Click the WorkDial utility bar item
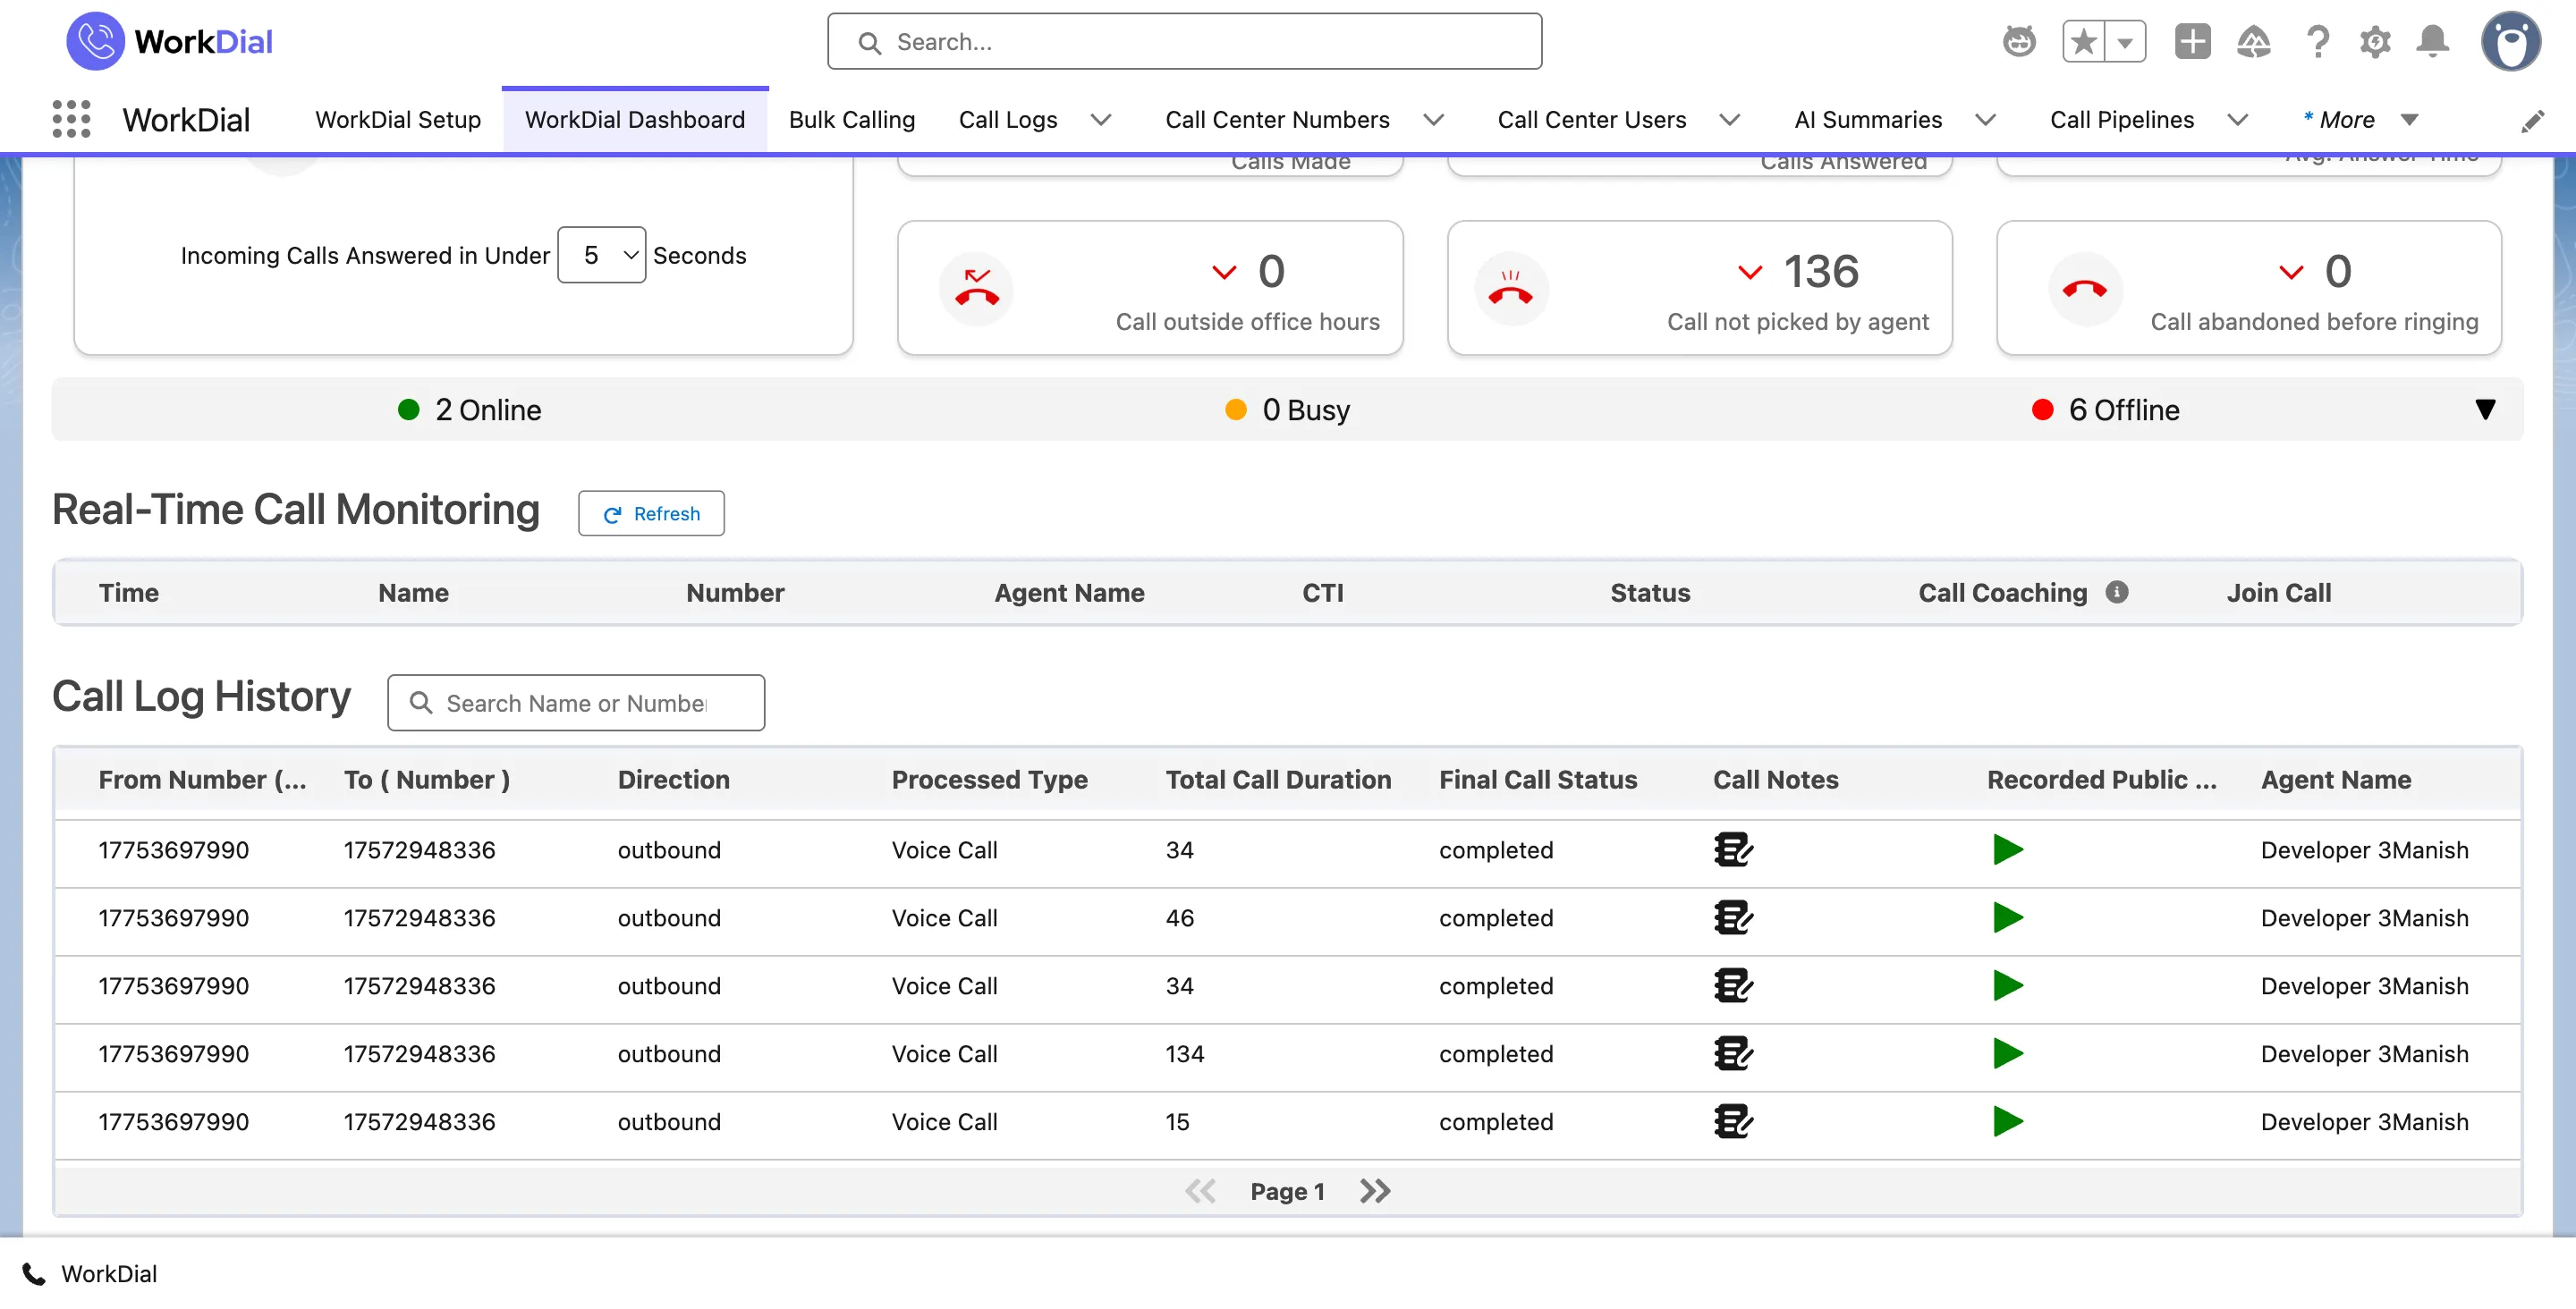Screen dimensions: 2576x1309 (90, 1274)
